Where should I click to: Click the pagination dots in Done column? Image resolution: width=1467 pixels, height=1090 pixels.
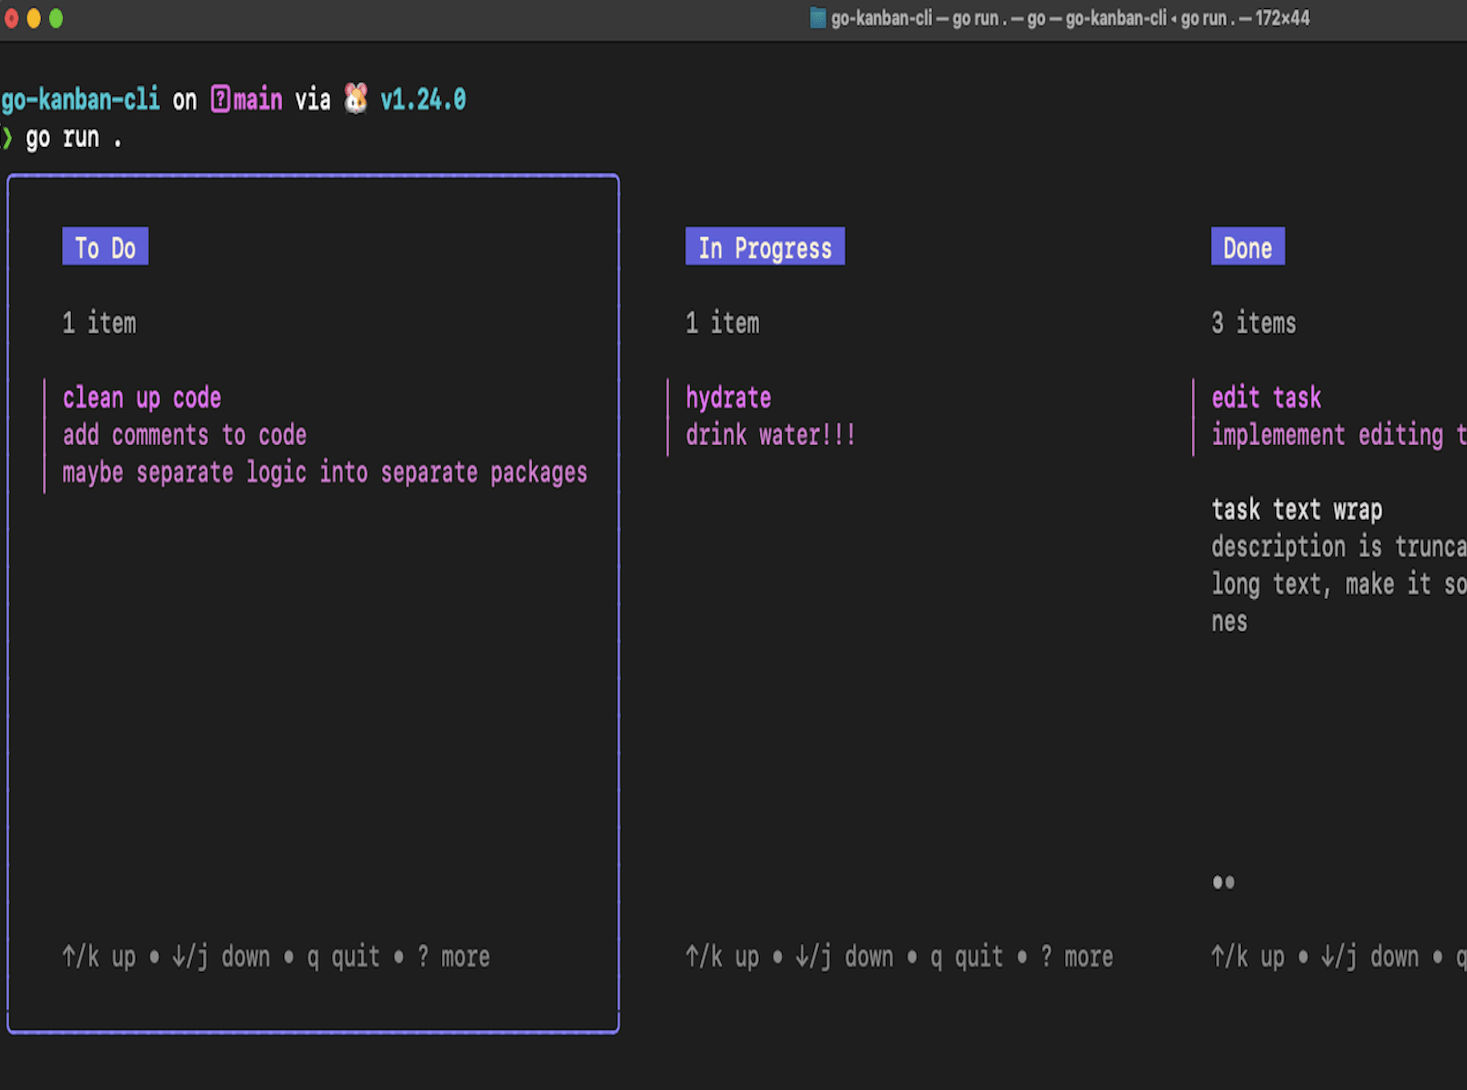click(1223, 882)
